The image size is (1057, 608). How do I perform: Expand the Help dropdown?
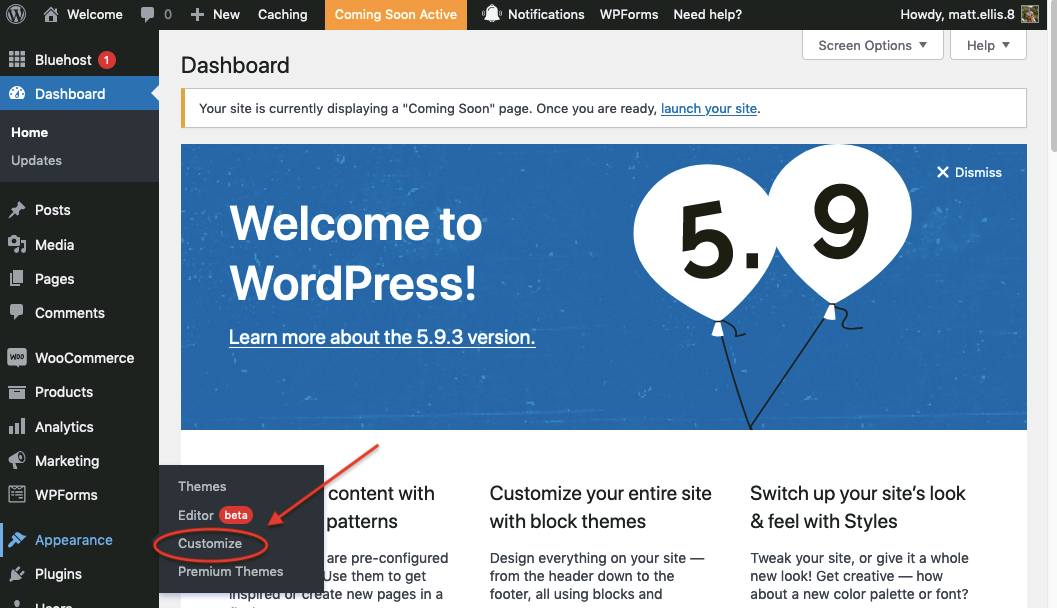tap(988, 45)
